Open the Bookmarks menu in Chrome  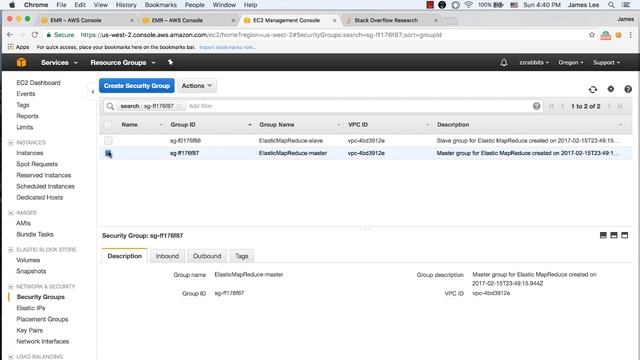click(x=160, y=5)
